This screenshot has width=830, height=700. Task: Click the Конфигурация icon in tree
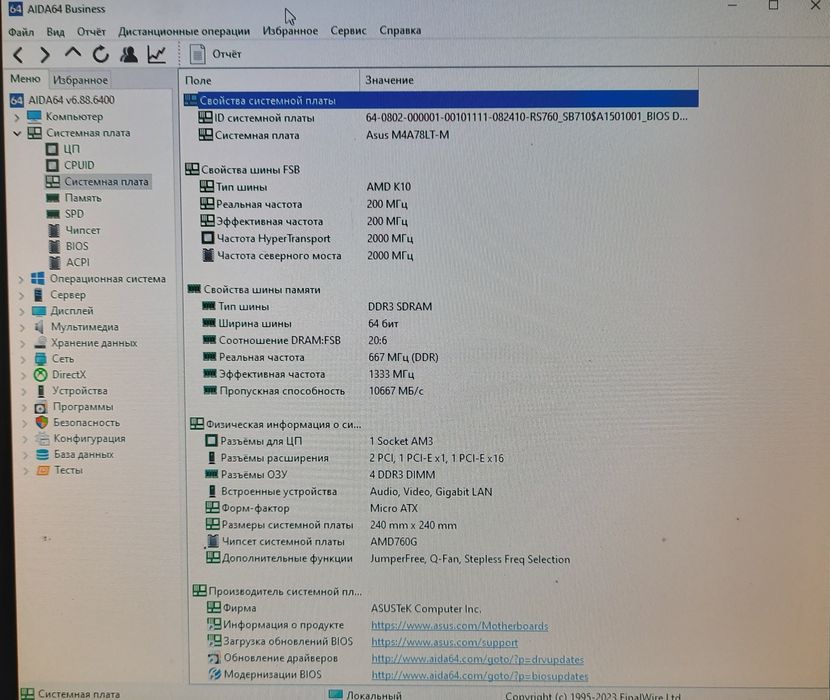[x=42, y=438]
